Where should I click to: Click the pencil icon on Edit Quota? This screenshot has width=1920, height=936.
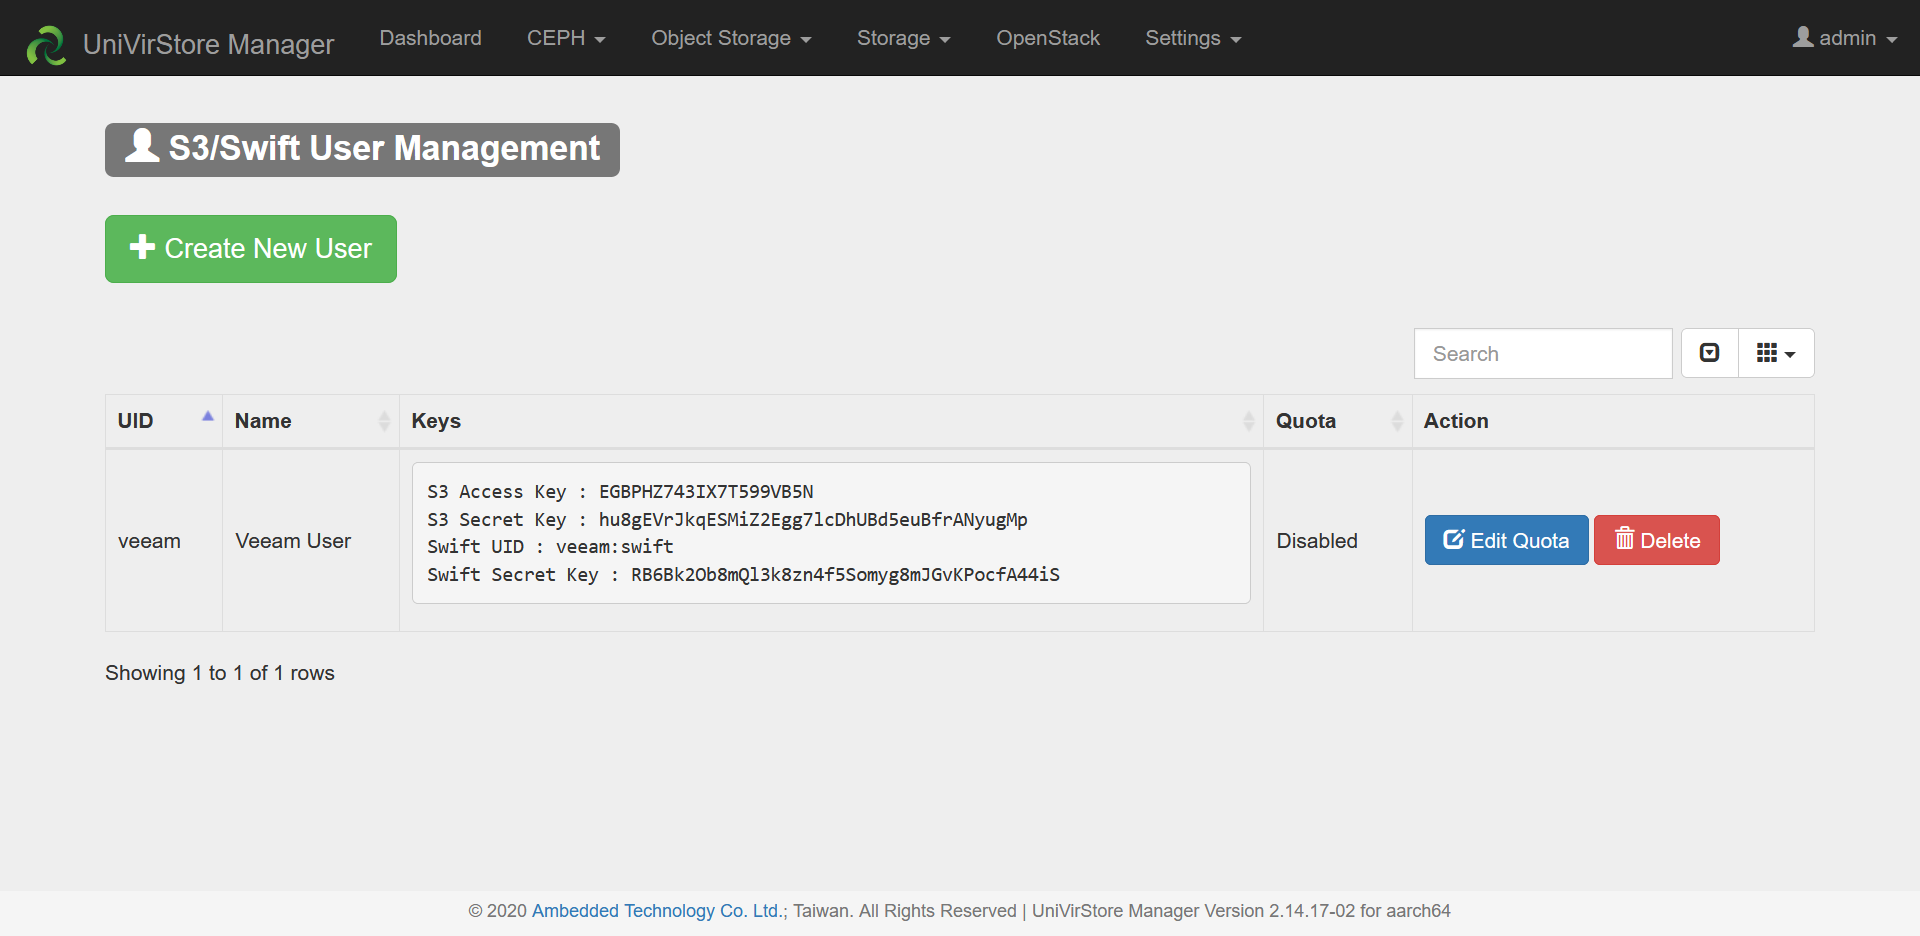click(x=1454, y=539)
